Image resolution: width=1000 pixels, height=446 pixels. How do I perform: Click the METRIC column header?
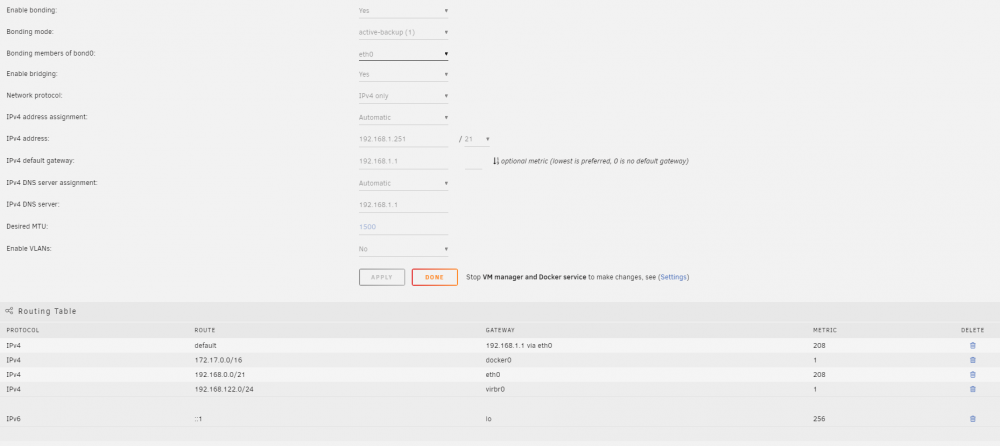coord(825,331)
